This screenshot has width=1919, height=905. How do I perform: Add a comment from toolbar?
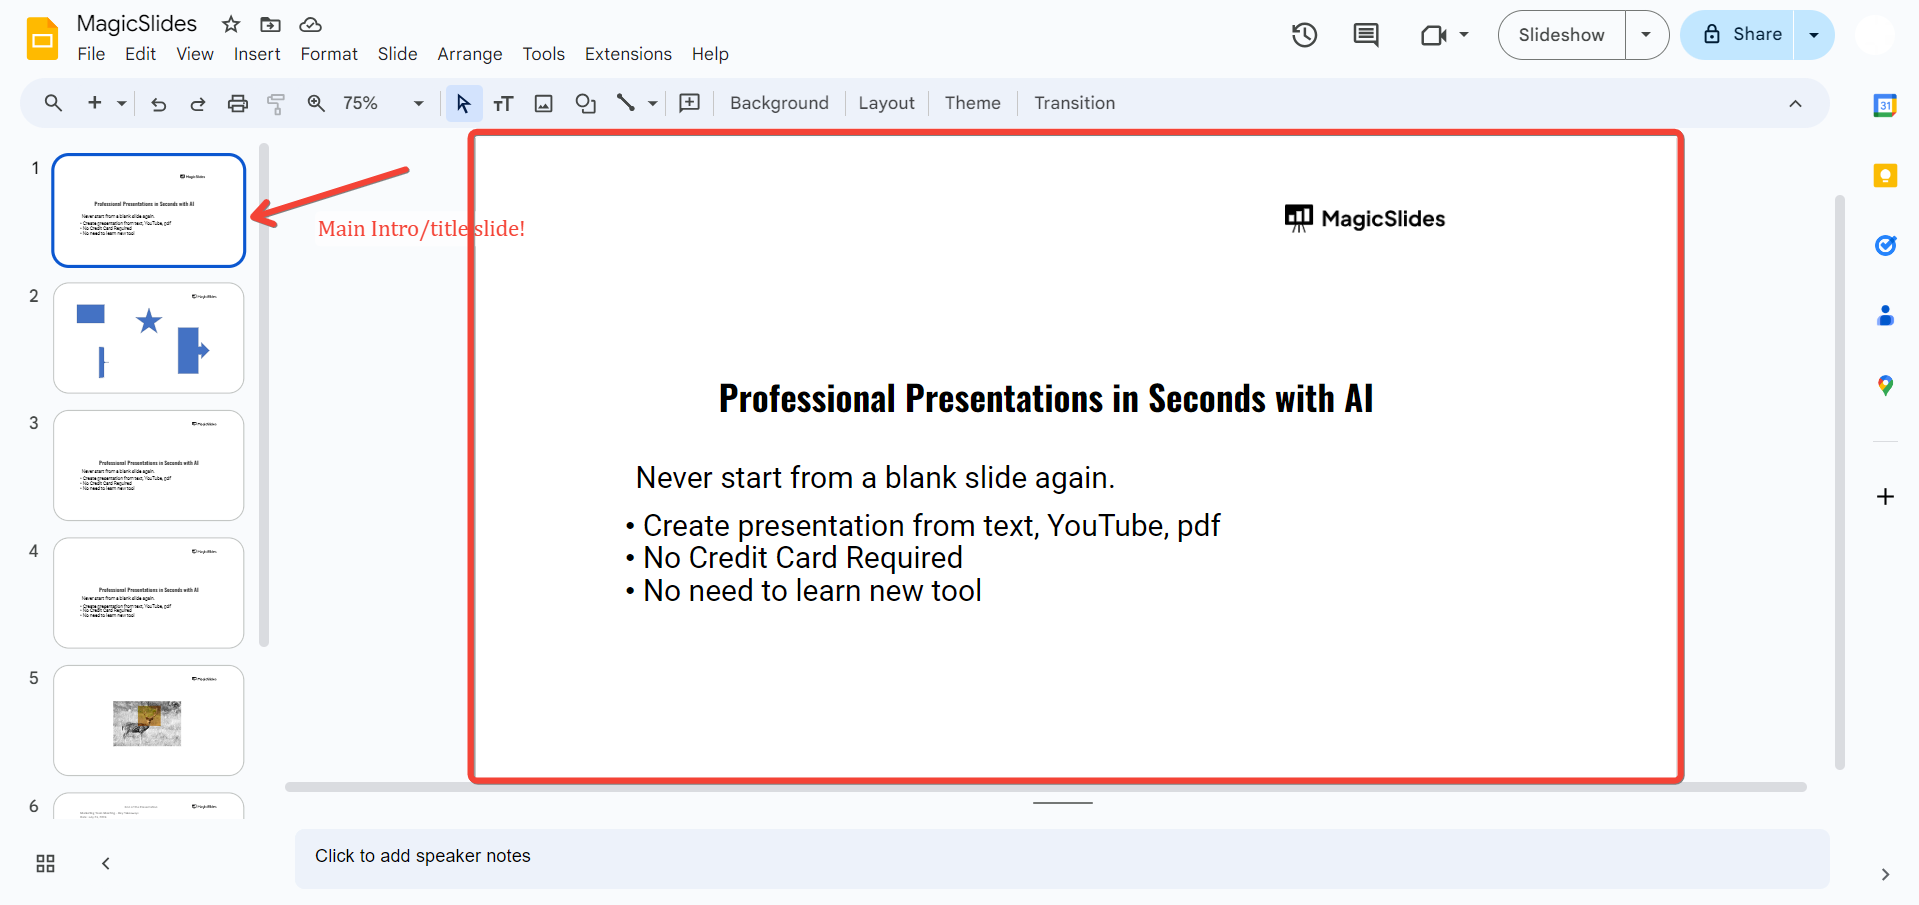pyautogui.click(x=690, y=103)
